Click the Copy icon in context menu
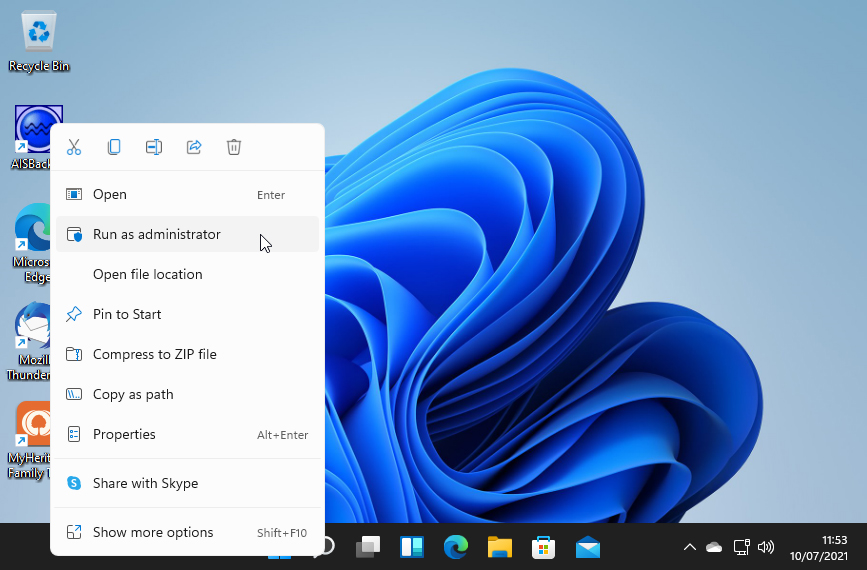 tap(114, 147)
